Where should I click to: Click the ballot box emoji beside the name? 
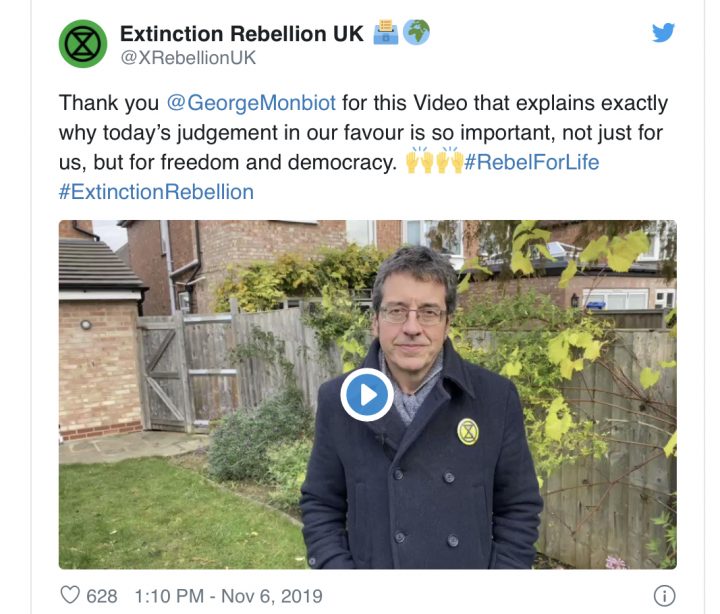386,32
